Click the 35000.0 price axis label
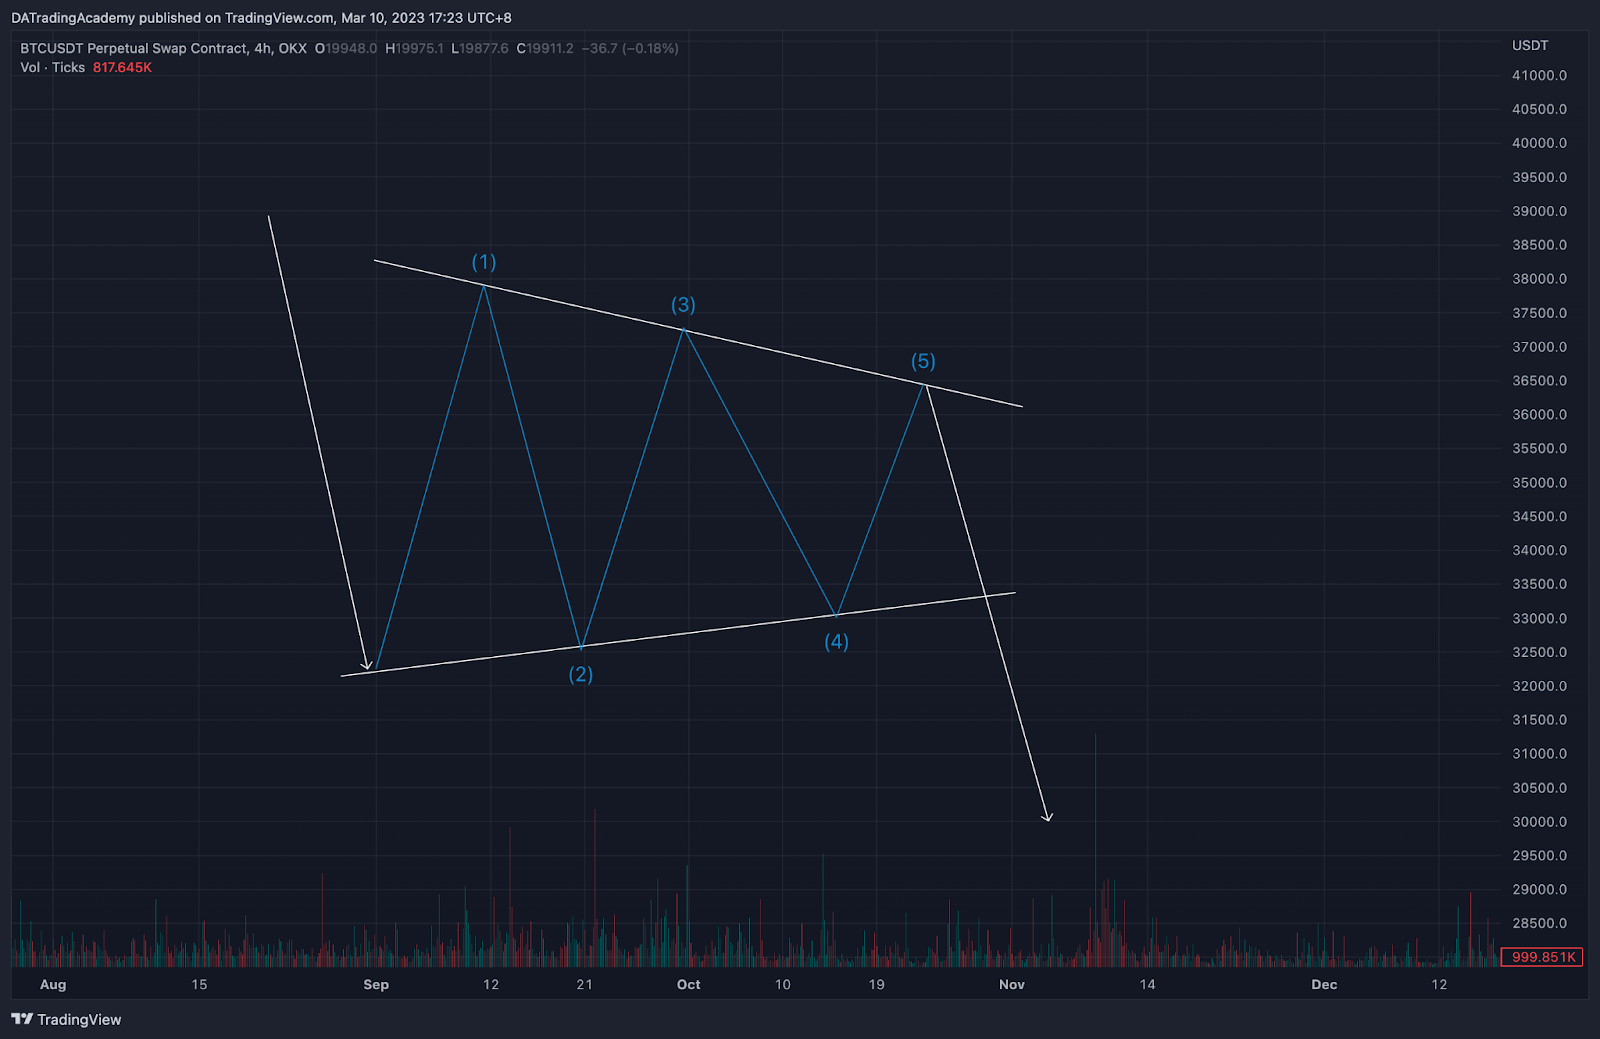This screenshot has width=1600, height=1039. (1540, 483)
